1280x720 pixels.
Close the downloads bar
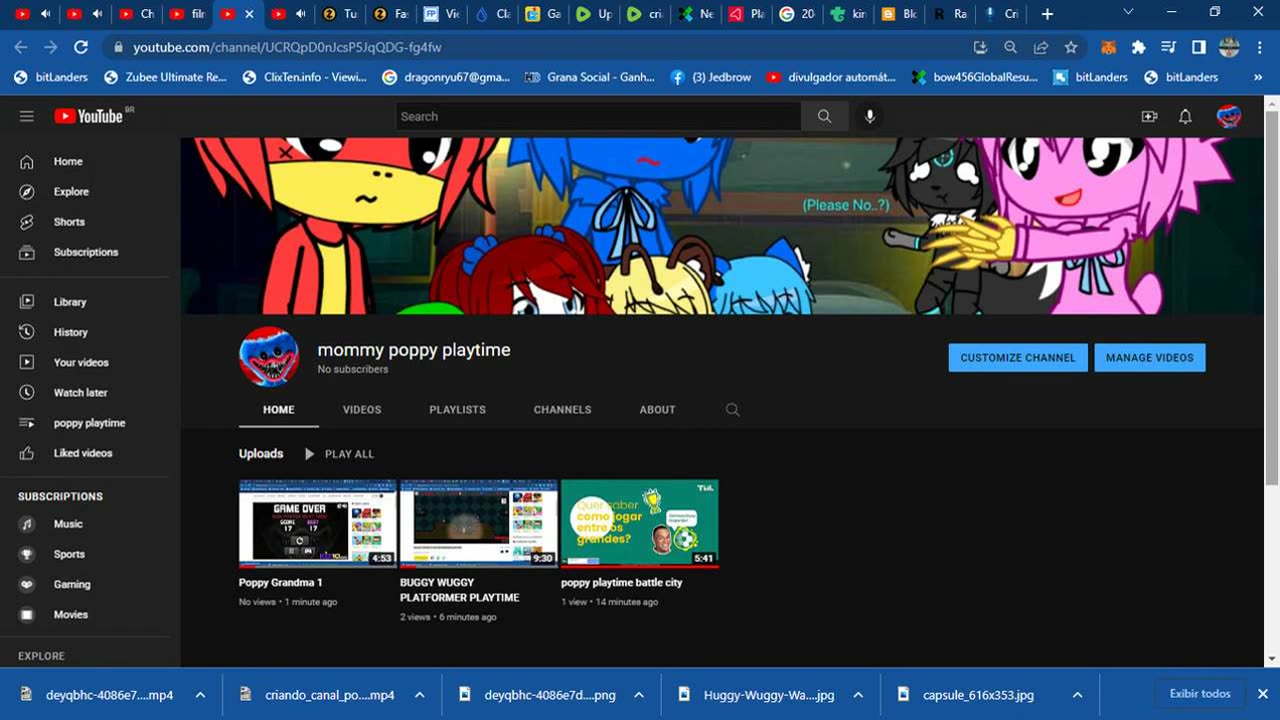[1263, 694]
